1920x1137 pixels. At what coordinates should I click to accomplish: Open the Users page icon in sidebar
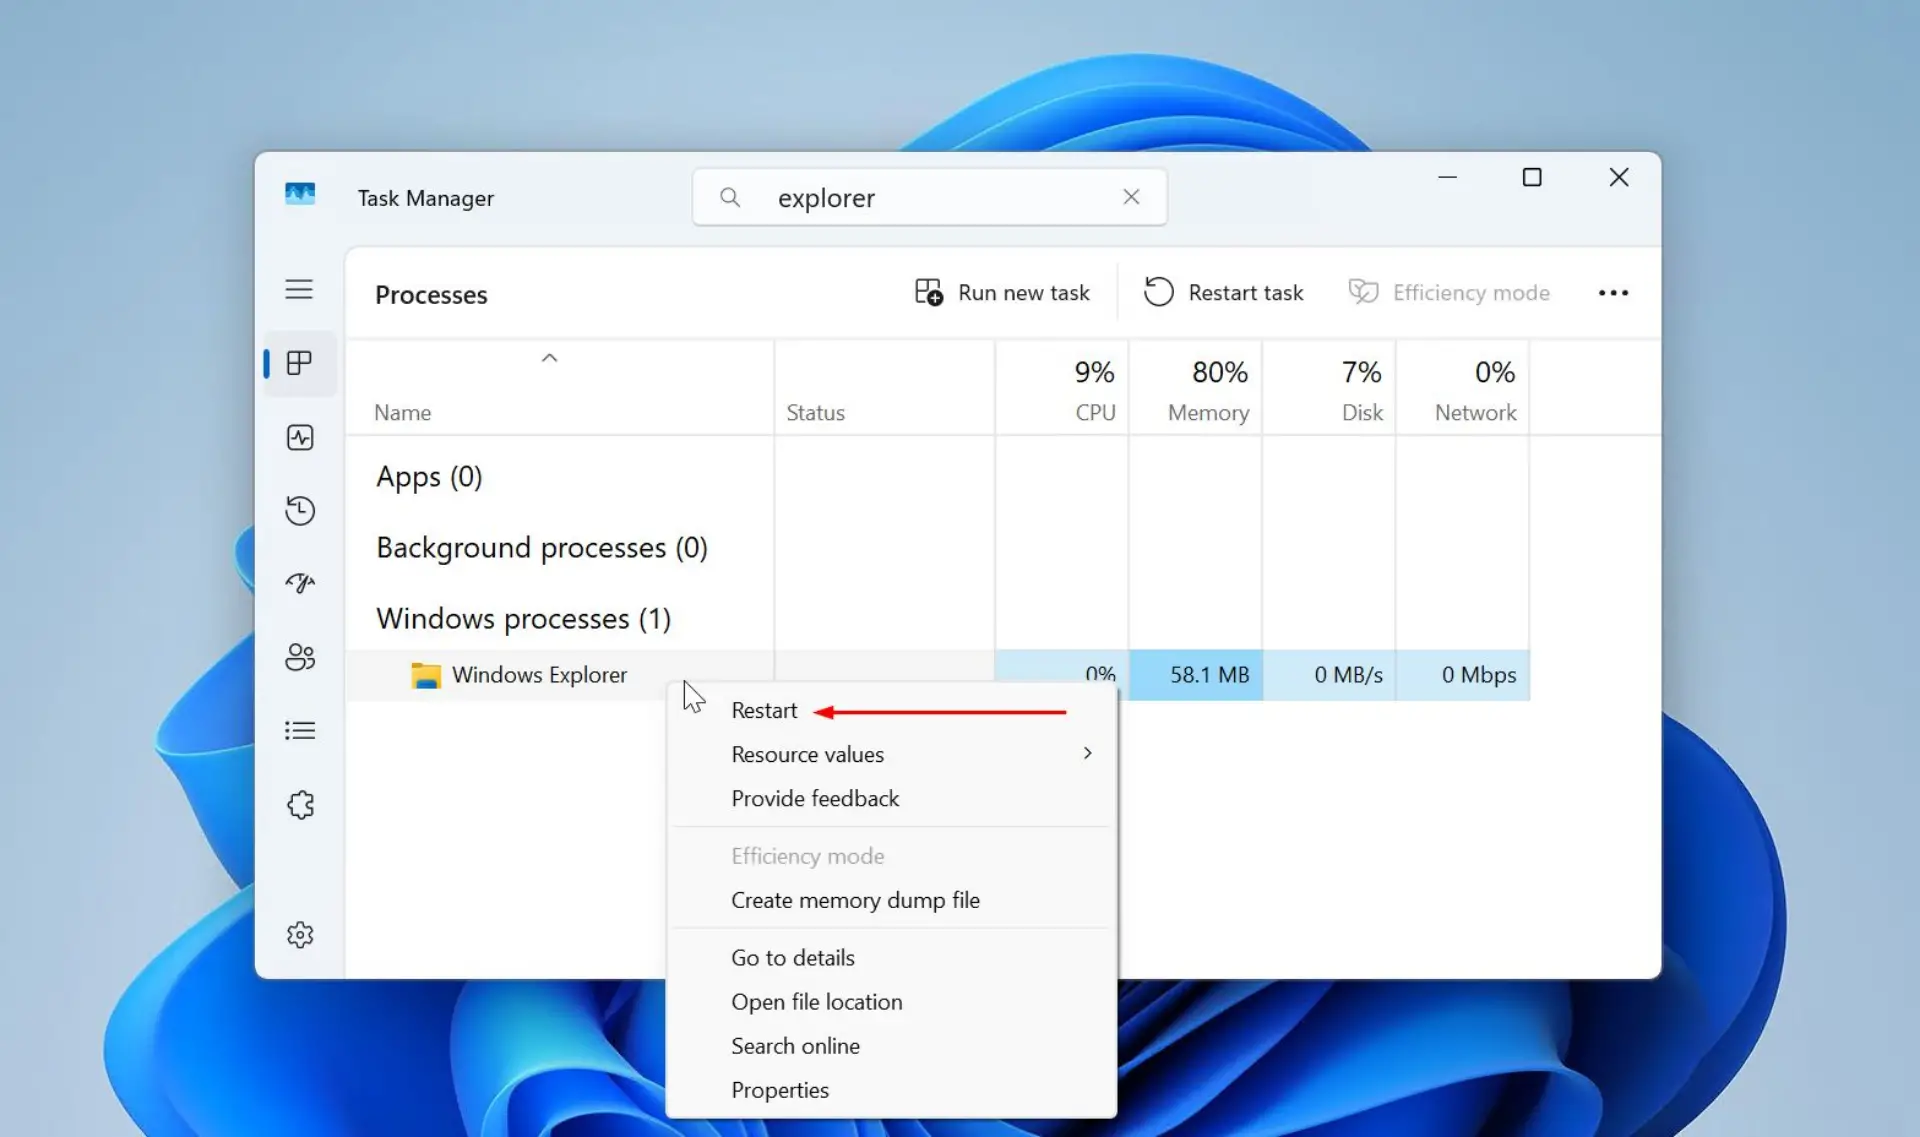(x=300, y=657)
